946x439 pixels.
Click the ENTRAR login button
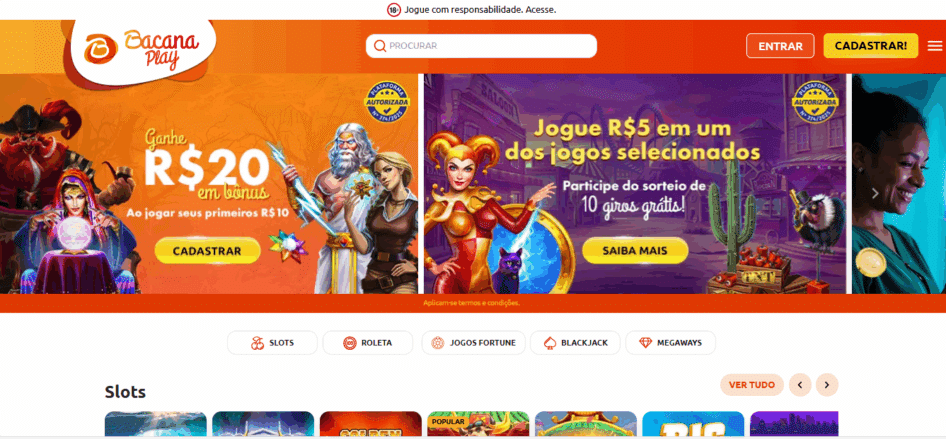(780, 46)
